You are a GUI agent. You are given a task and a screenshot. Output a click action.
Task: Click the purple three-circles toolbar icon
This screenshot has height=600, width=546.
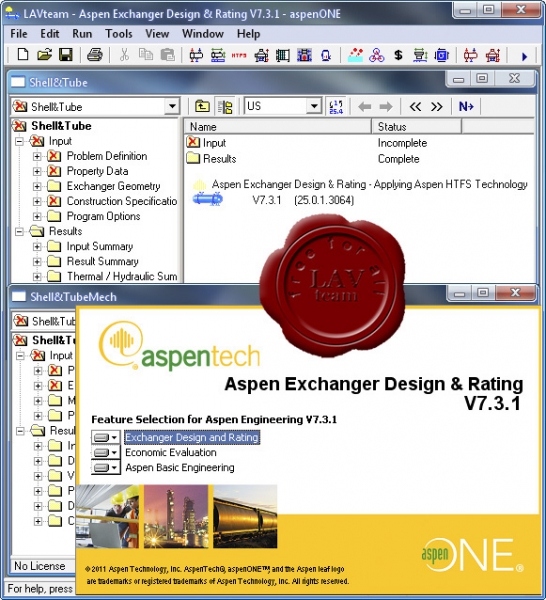coord(376,55)
